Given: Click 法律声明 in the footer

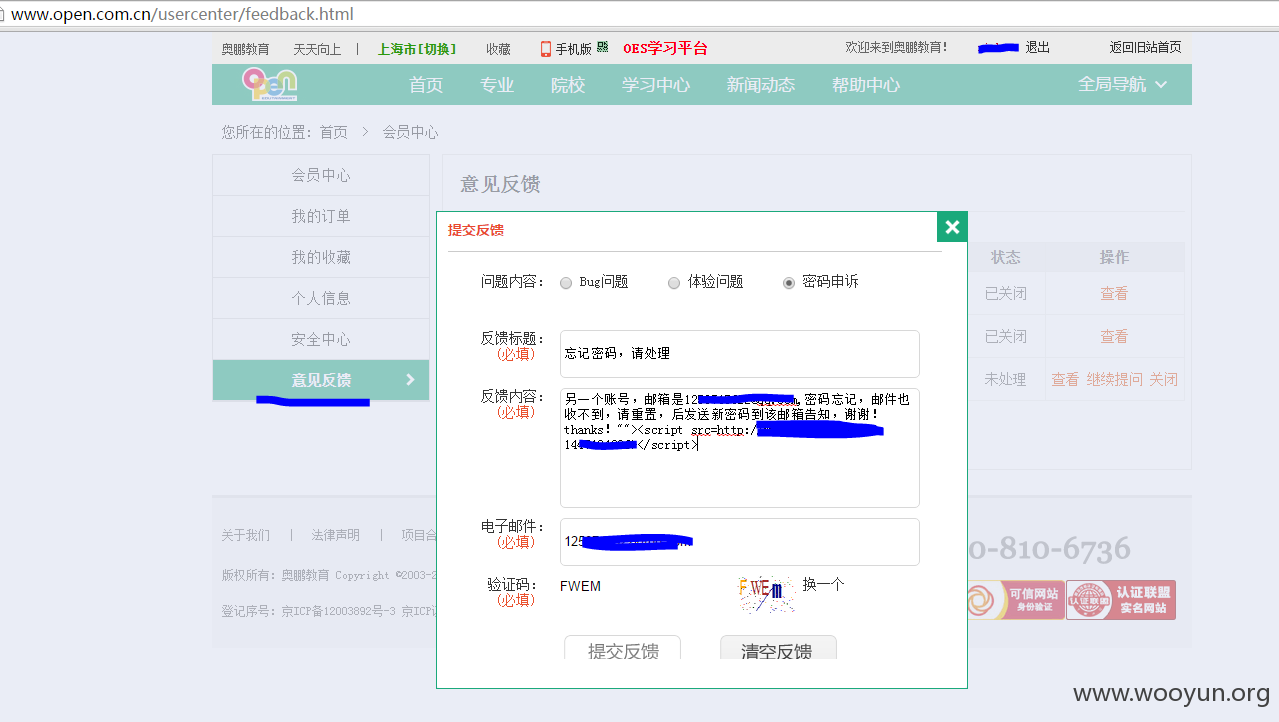Looking at the screenshot, I should coord(335,535).
